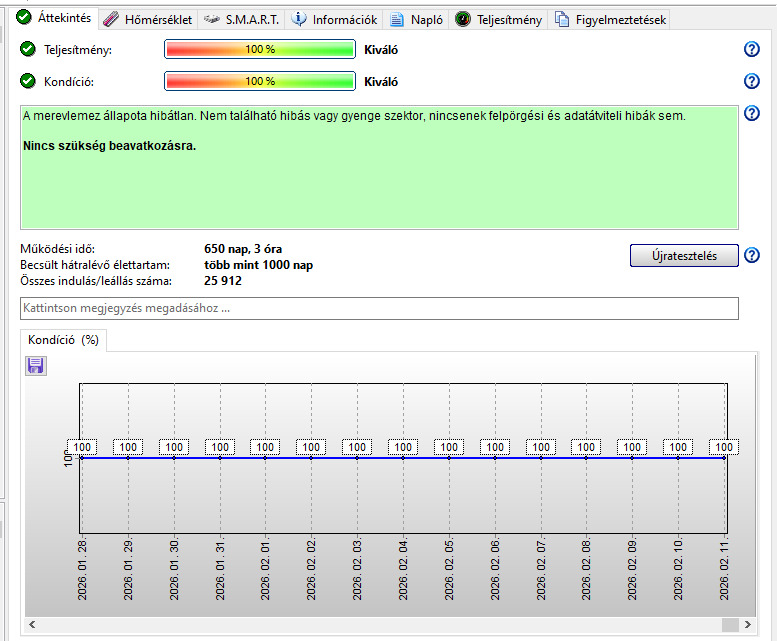Click the Újratesztelés button

click(x=684, y=256)
